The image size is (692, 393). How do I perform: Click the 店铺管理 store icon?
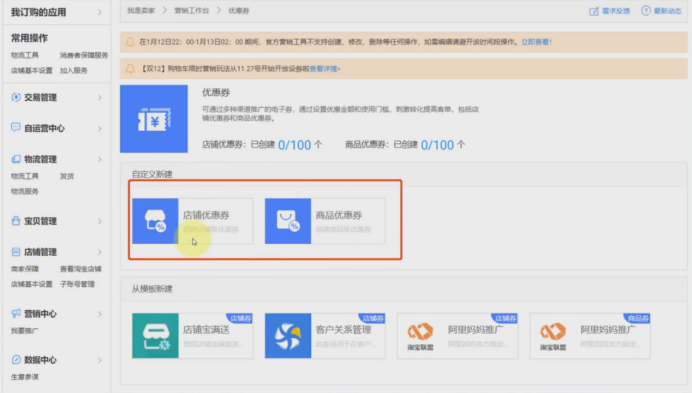16,252
